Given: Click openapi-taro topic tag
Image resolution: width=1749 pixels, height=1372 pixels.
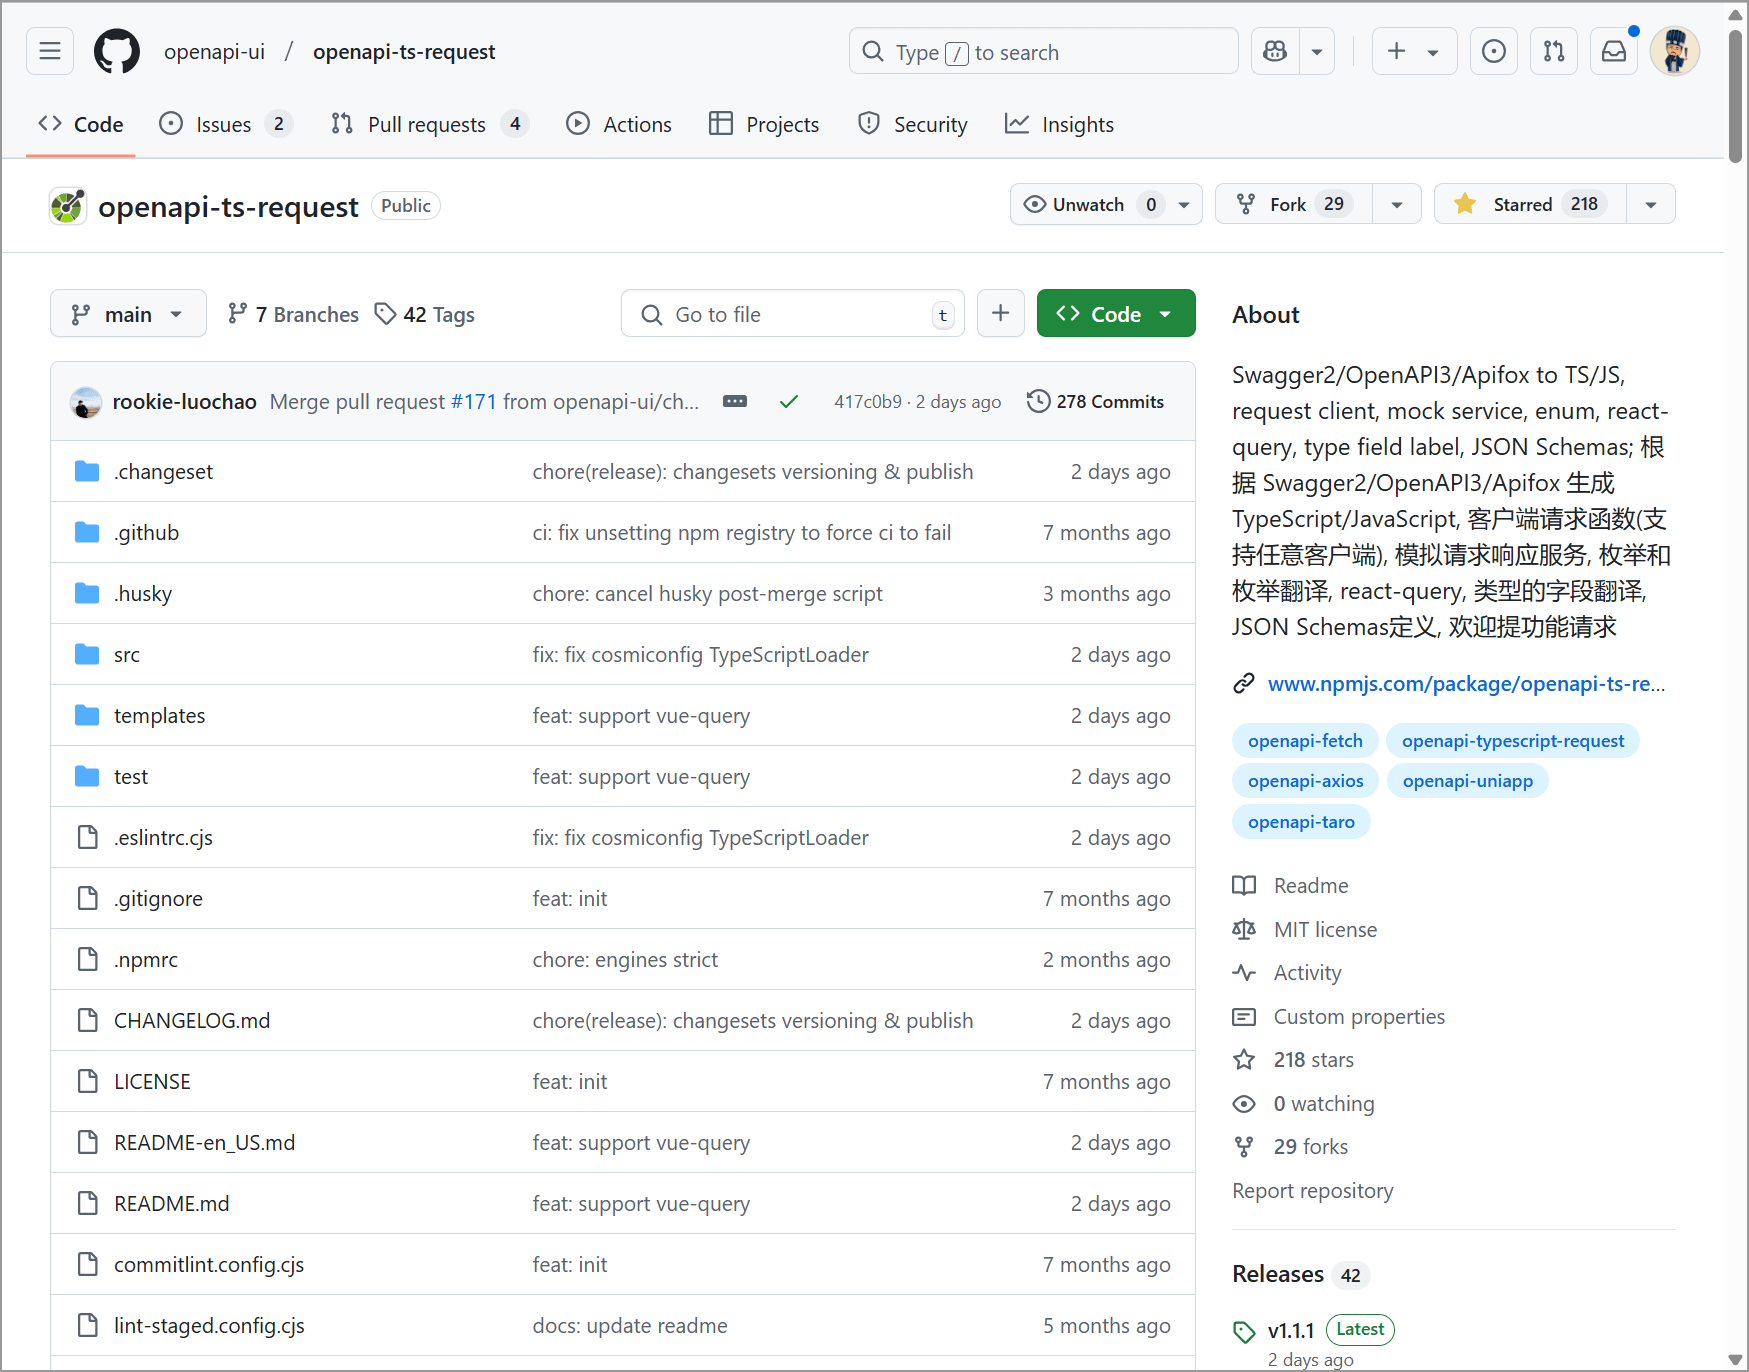Looking at the screenshot, I should coord(1301,822).
